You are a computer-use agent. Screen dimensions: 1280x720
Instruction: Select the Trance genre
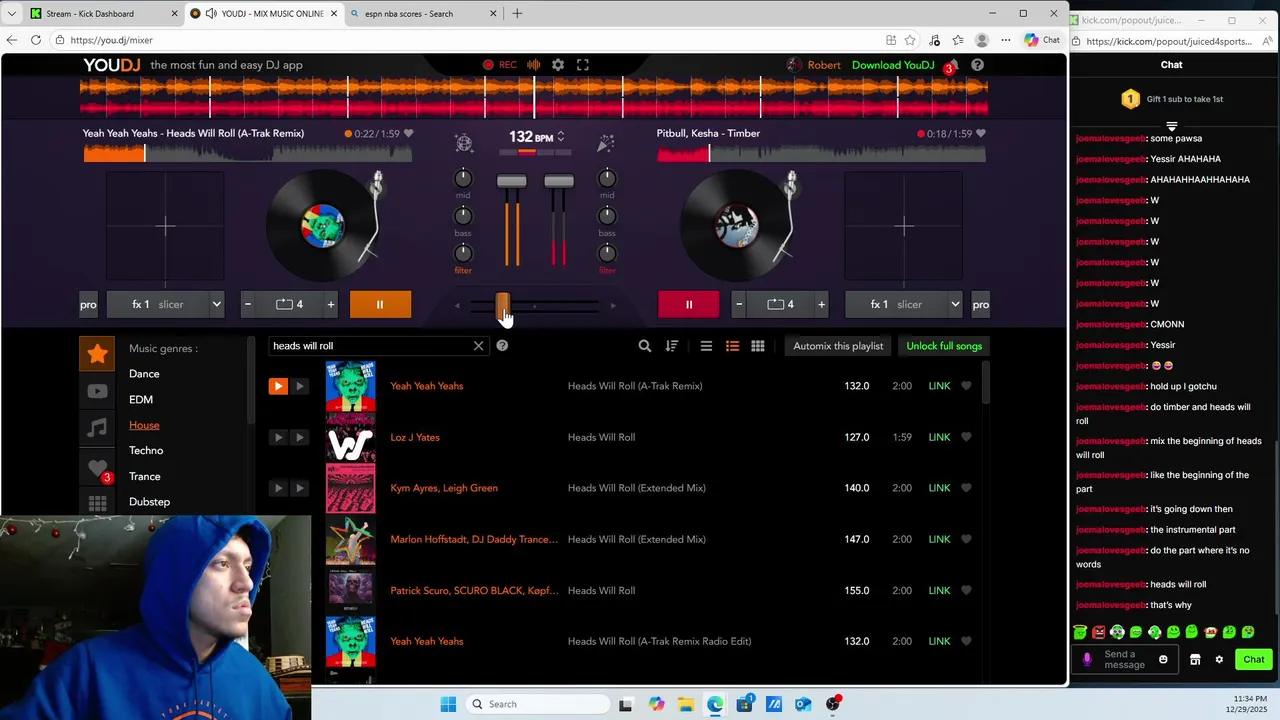[x=145, y=476]
